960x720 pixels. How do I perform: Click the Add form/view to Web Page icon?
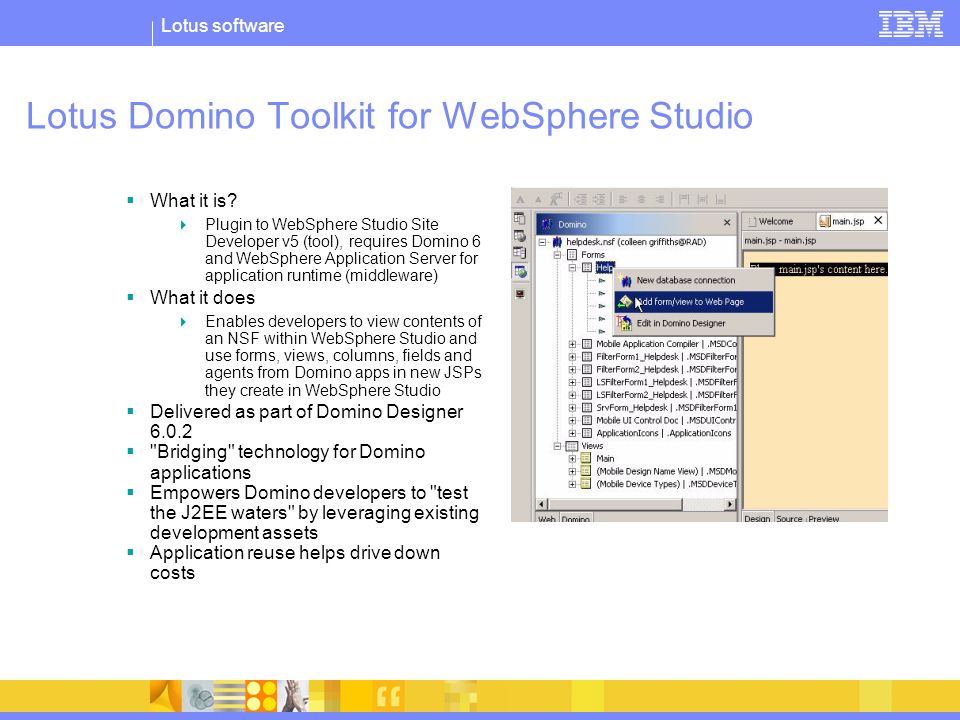(x=624, y=302)
